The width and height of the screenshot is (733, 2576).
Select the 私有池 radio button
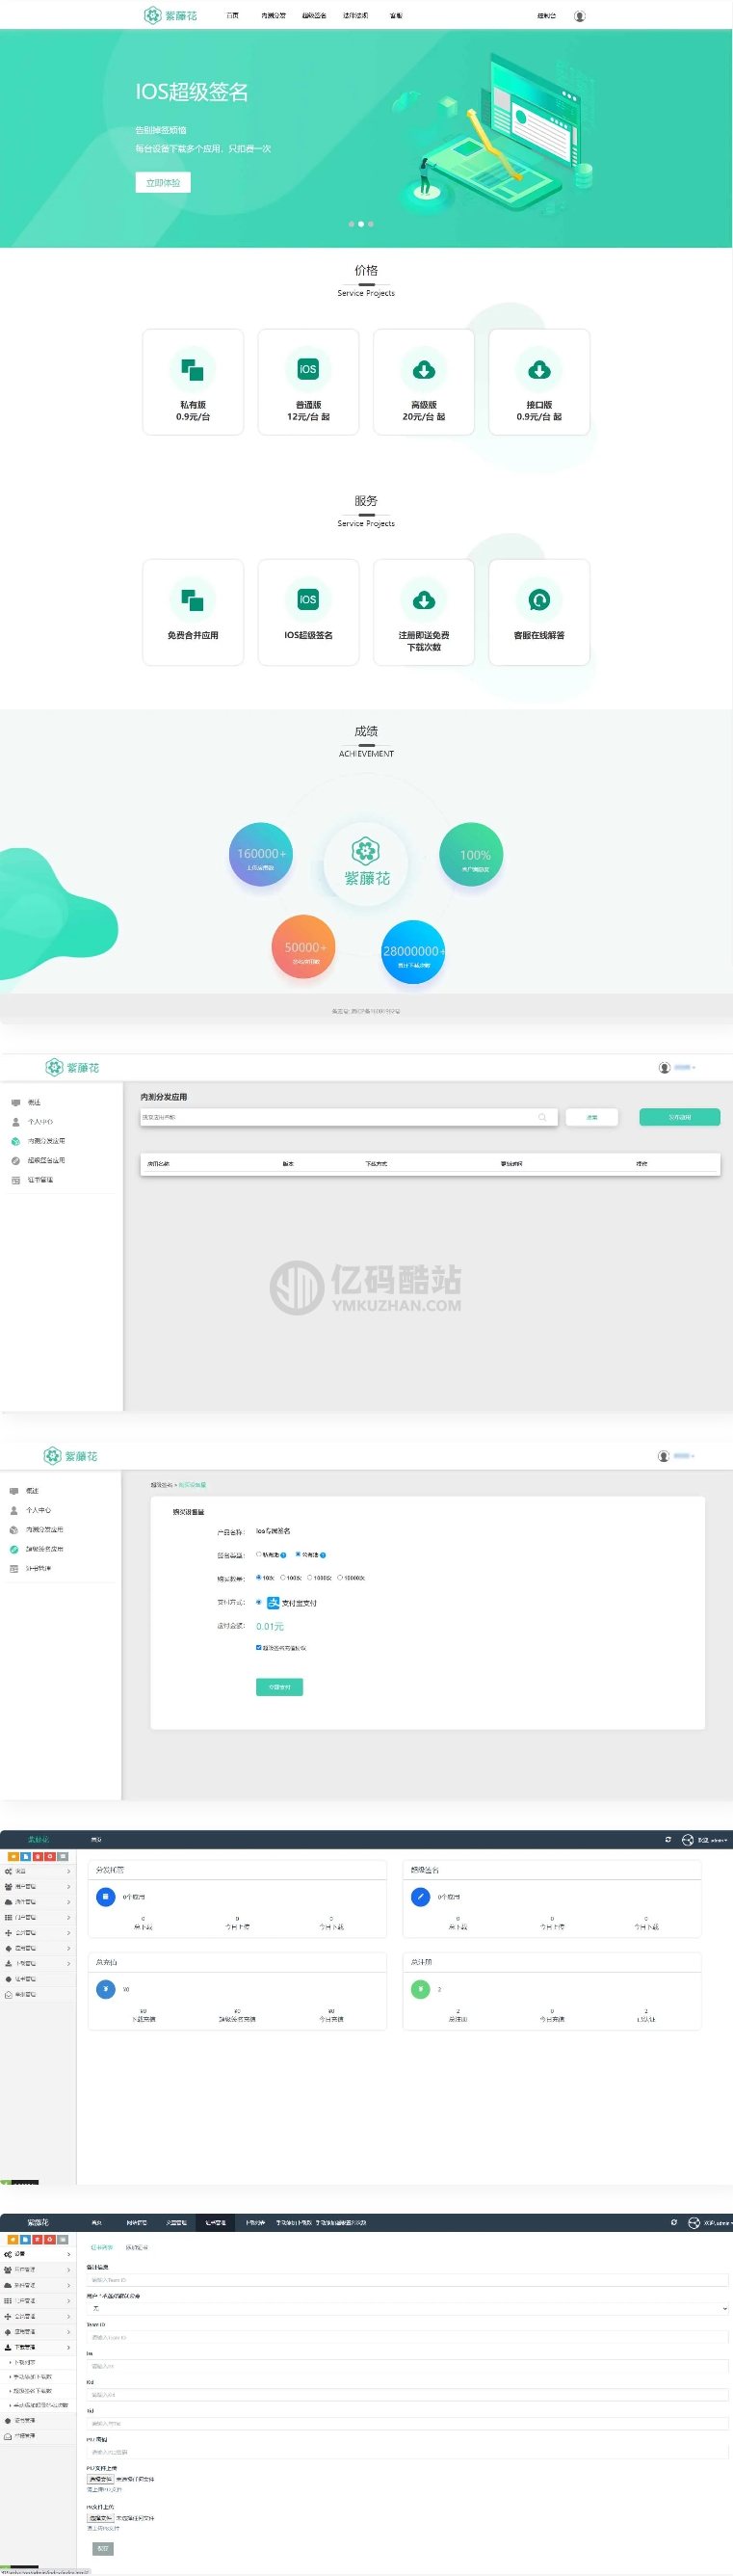click(259, 1554)
